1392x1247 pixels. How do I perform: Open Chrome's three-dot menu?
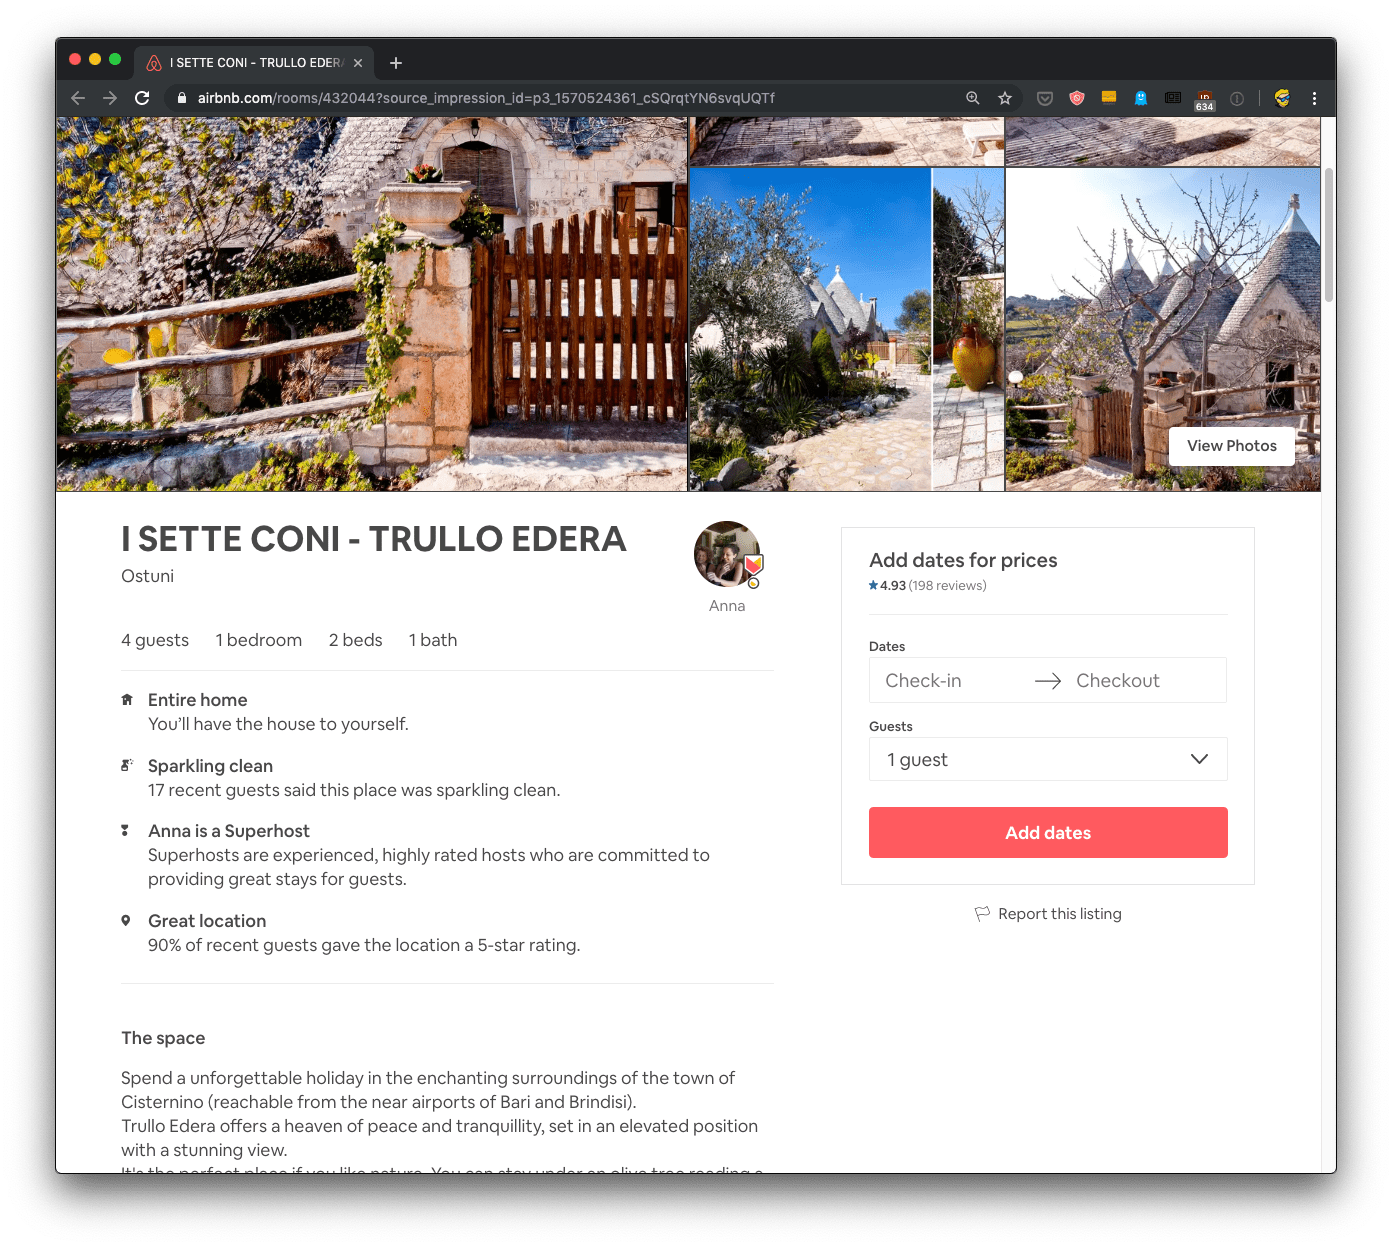point(1314,98)
